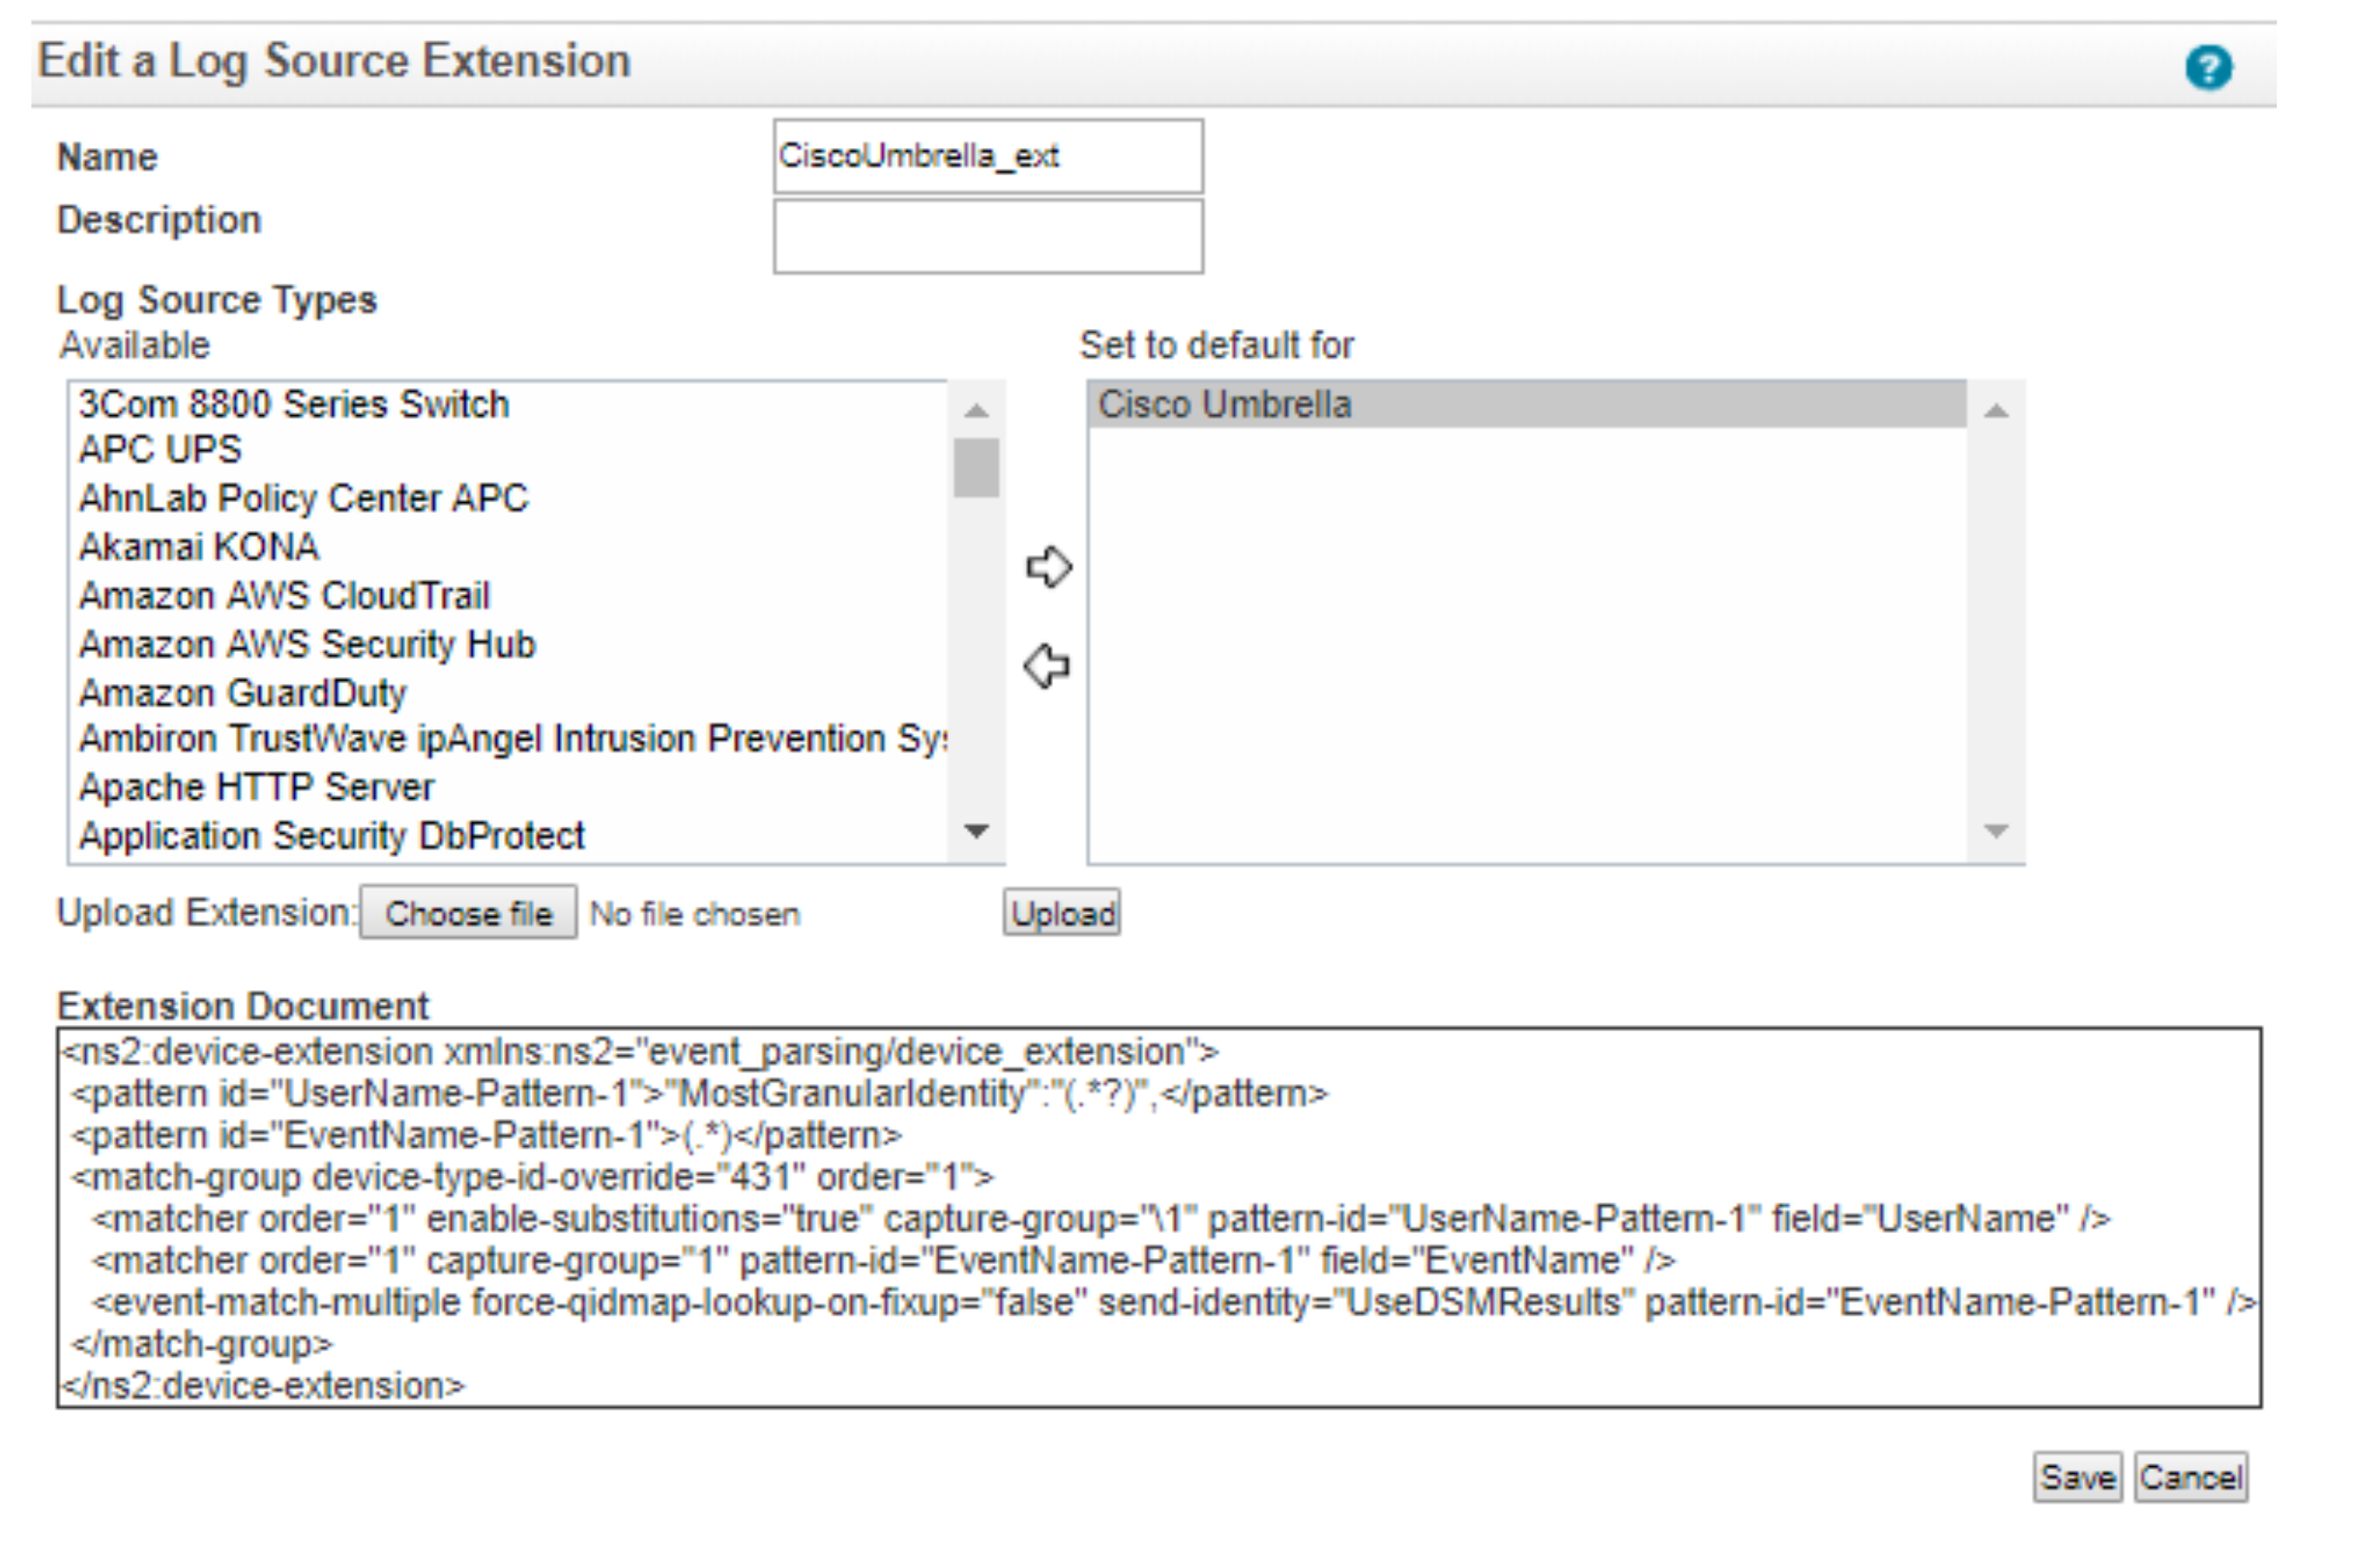Click inside Extension Document text area
Image resolution: width=2380 pixels, height=1562 pixels.
(x=1159, y=1218)
